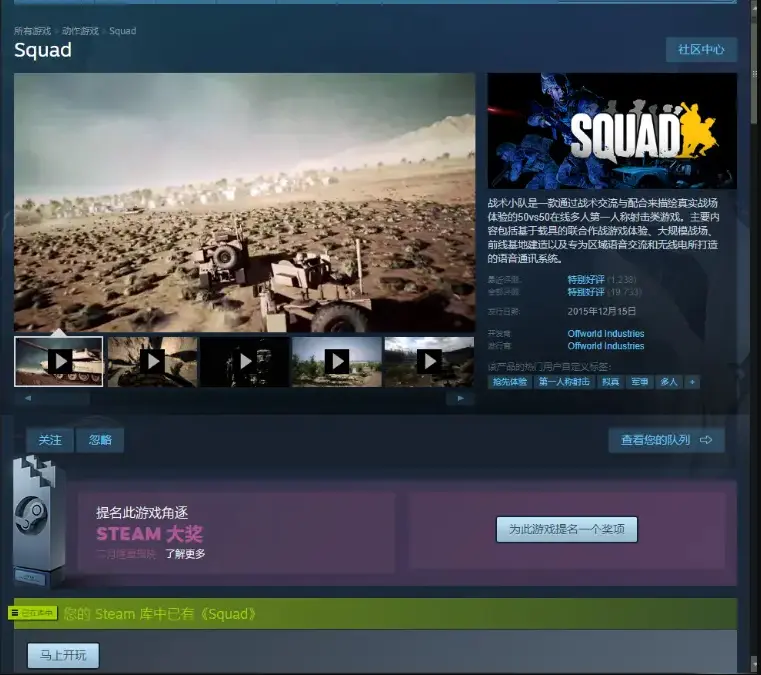Play the fifth video thumbnail
The height and width of the screenshot is (675, 761).
click(429, 362)
